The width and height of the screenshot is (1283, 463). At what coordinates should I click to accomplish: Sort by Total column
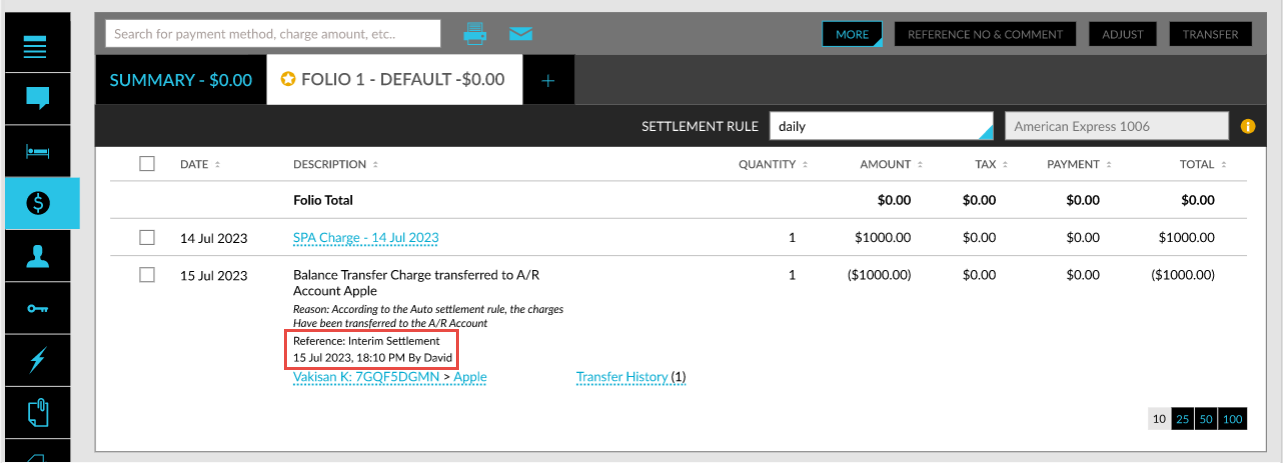click(x=1203, y=164)
